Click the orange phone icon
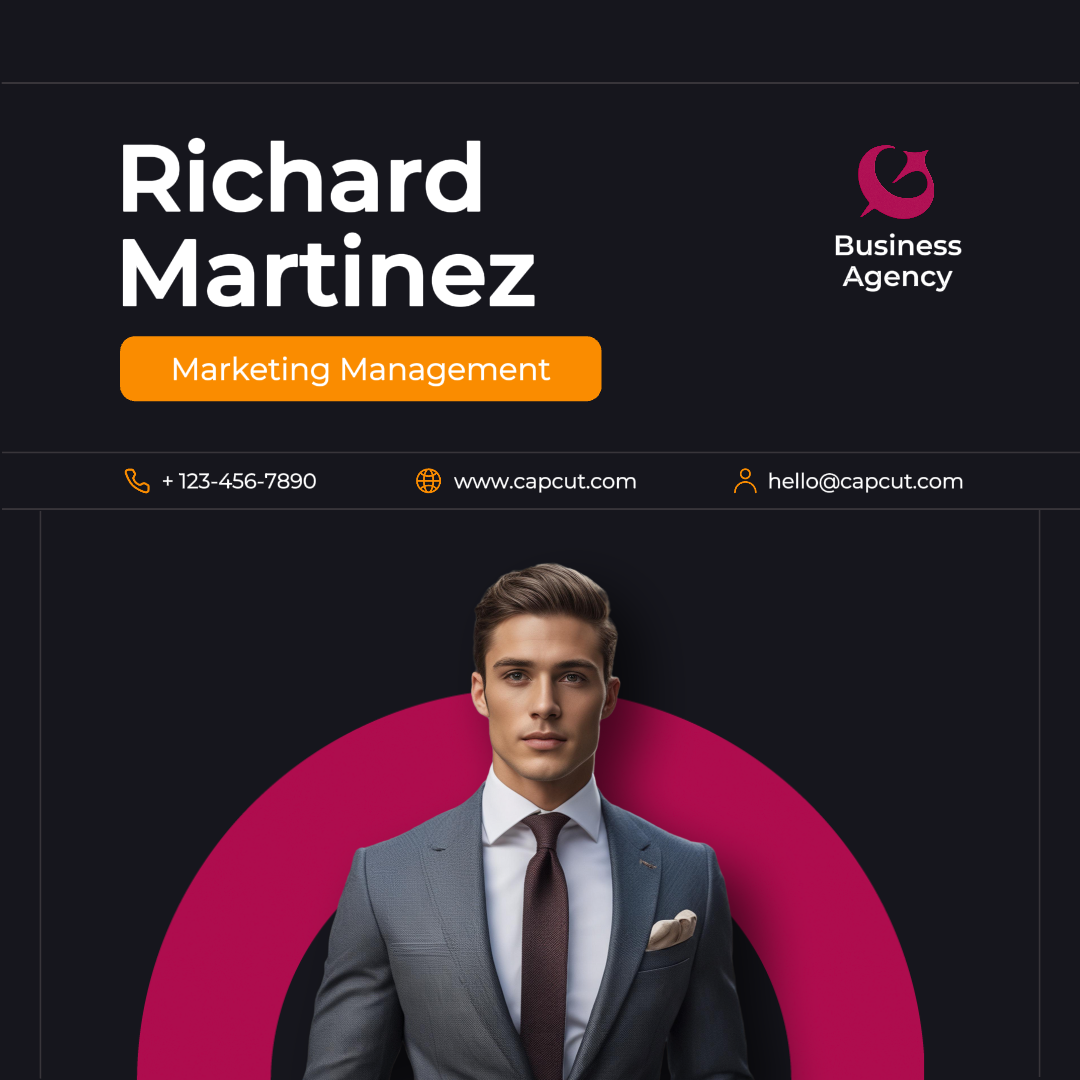Image resolution: width=1080 pixels, height=1080 pixels. 137,481
